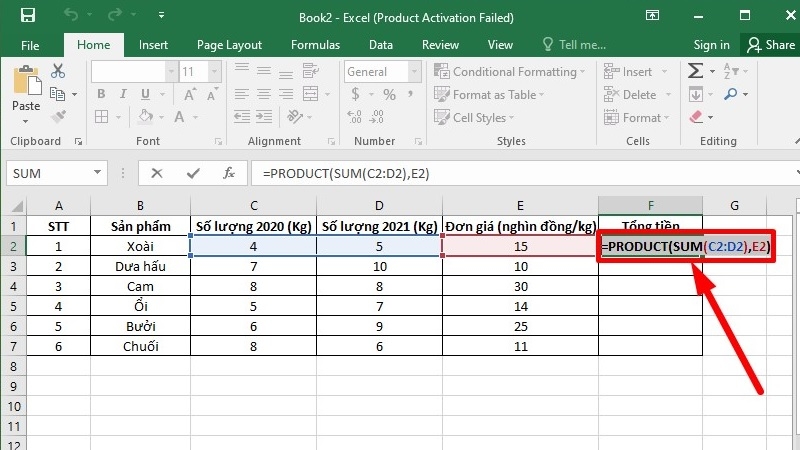
Task: Click the Borders icon
Action: [102, 117]
